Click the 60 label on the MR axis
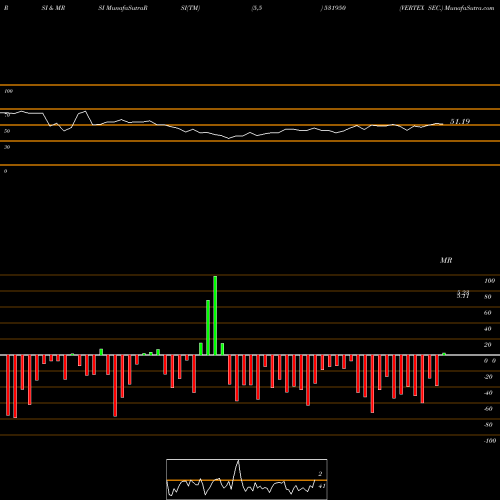This screenshot has width=500, height=500. [487, 313]
